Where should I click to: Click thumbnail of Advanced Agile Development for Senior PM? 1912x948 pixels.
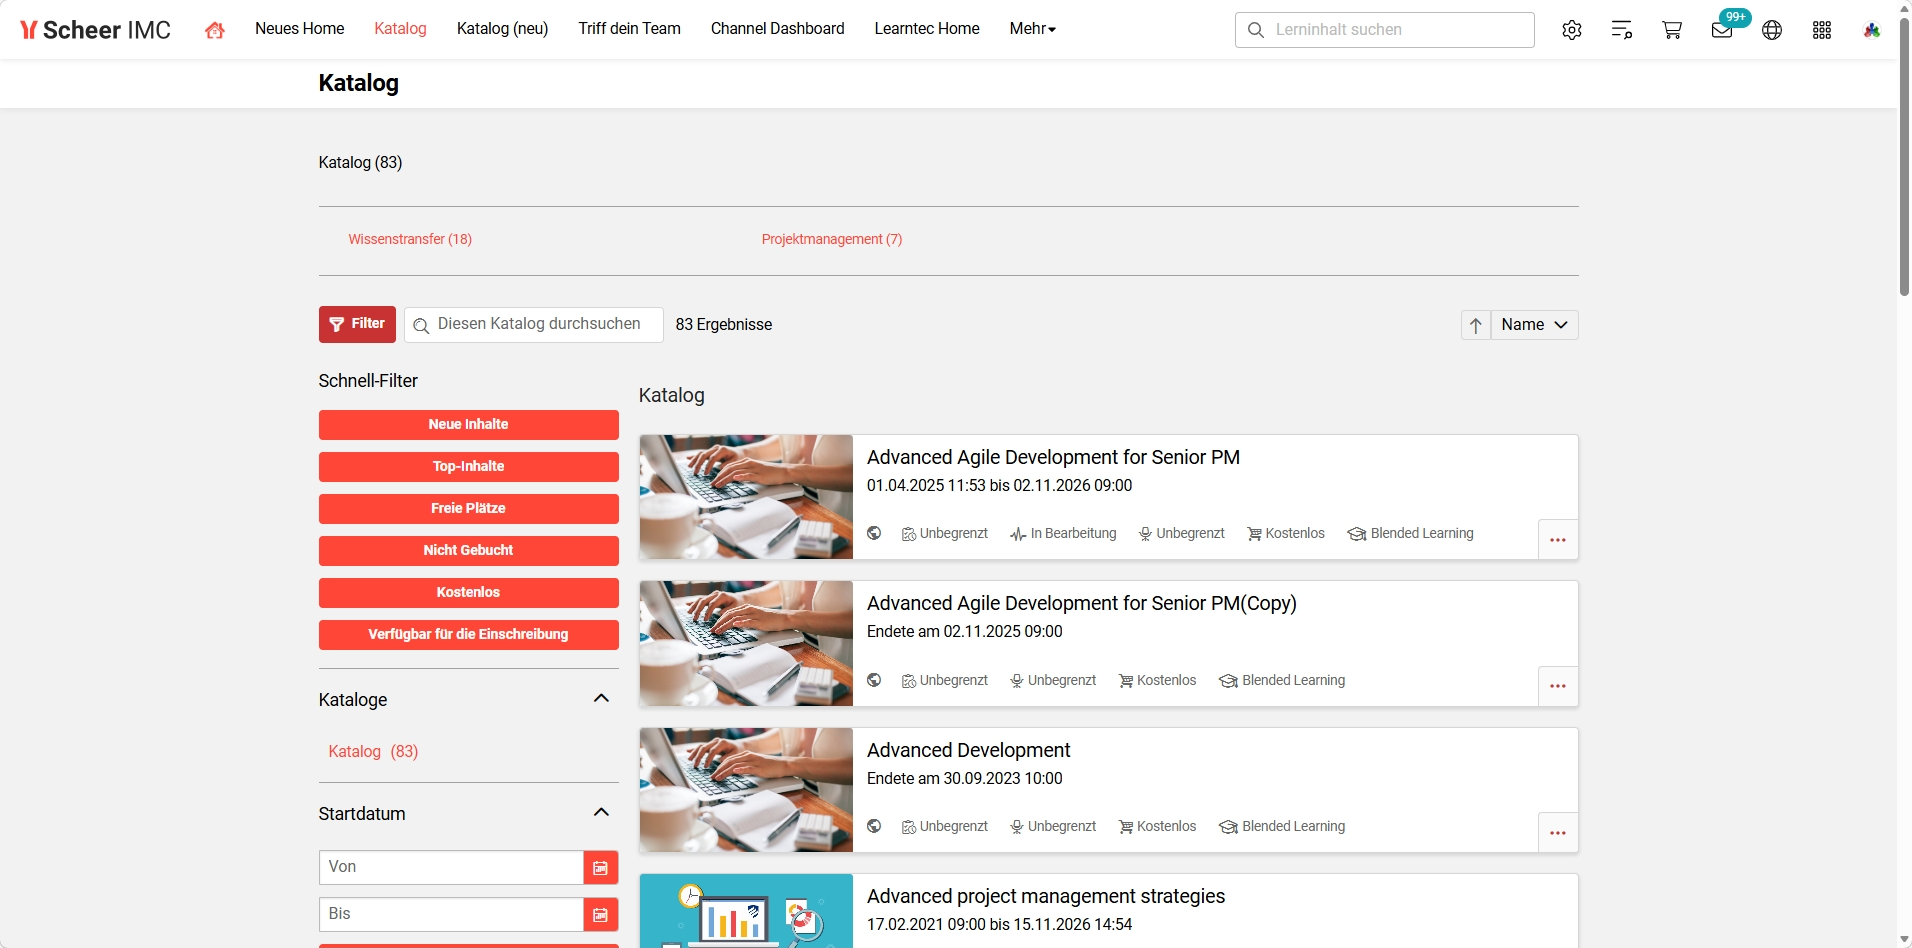pos(746,497)
